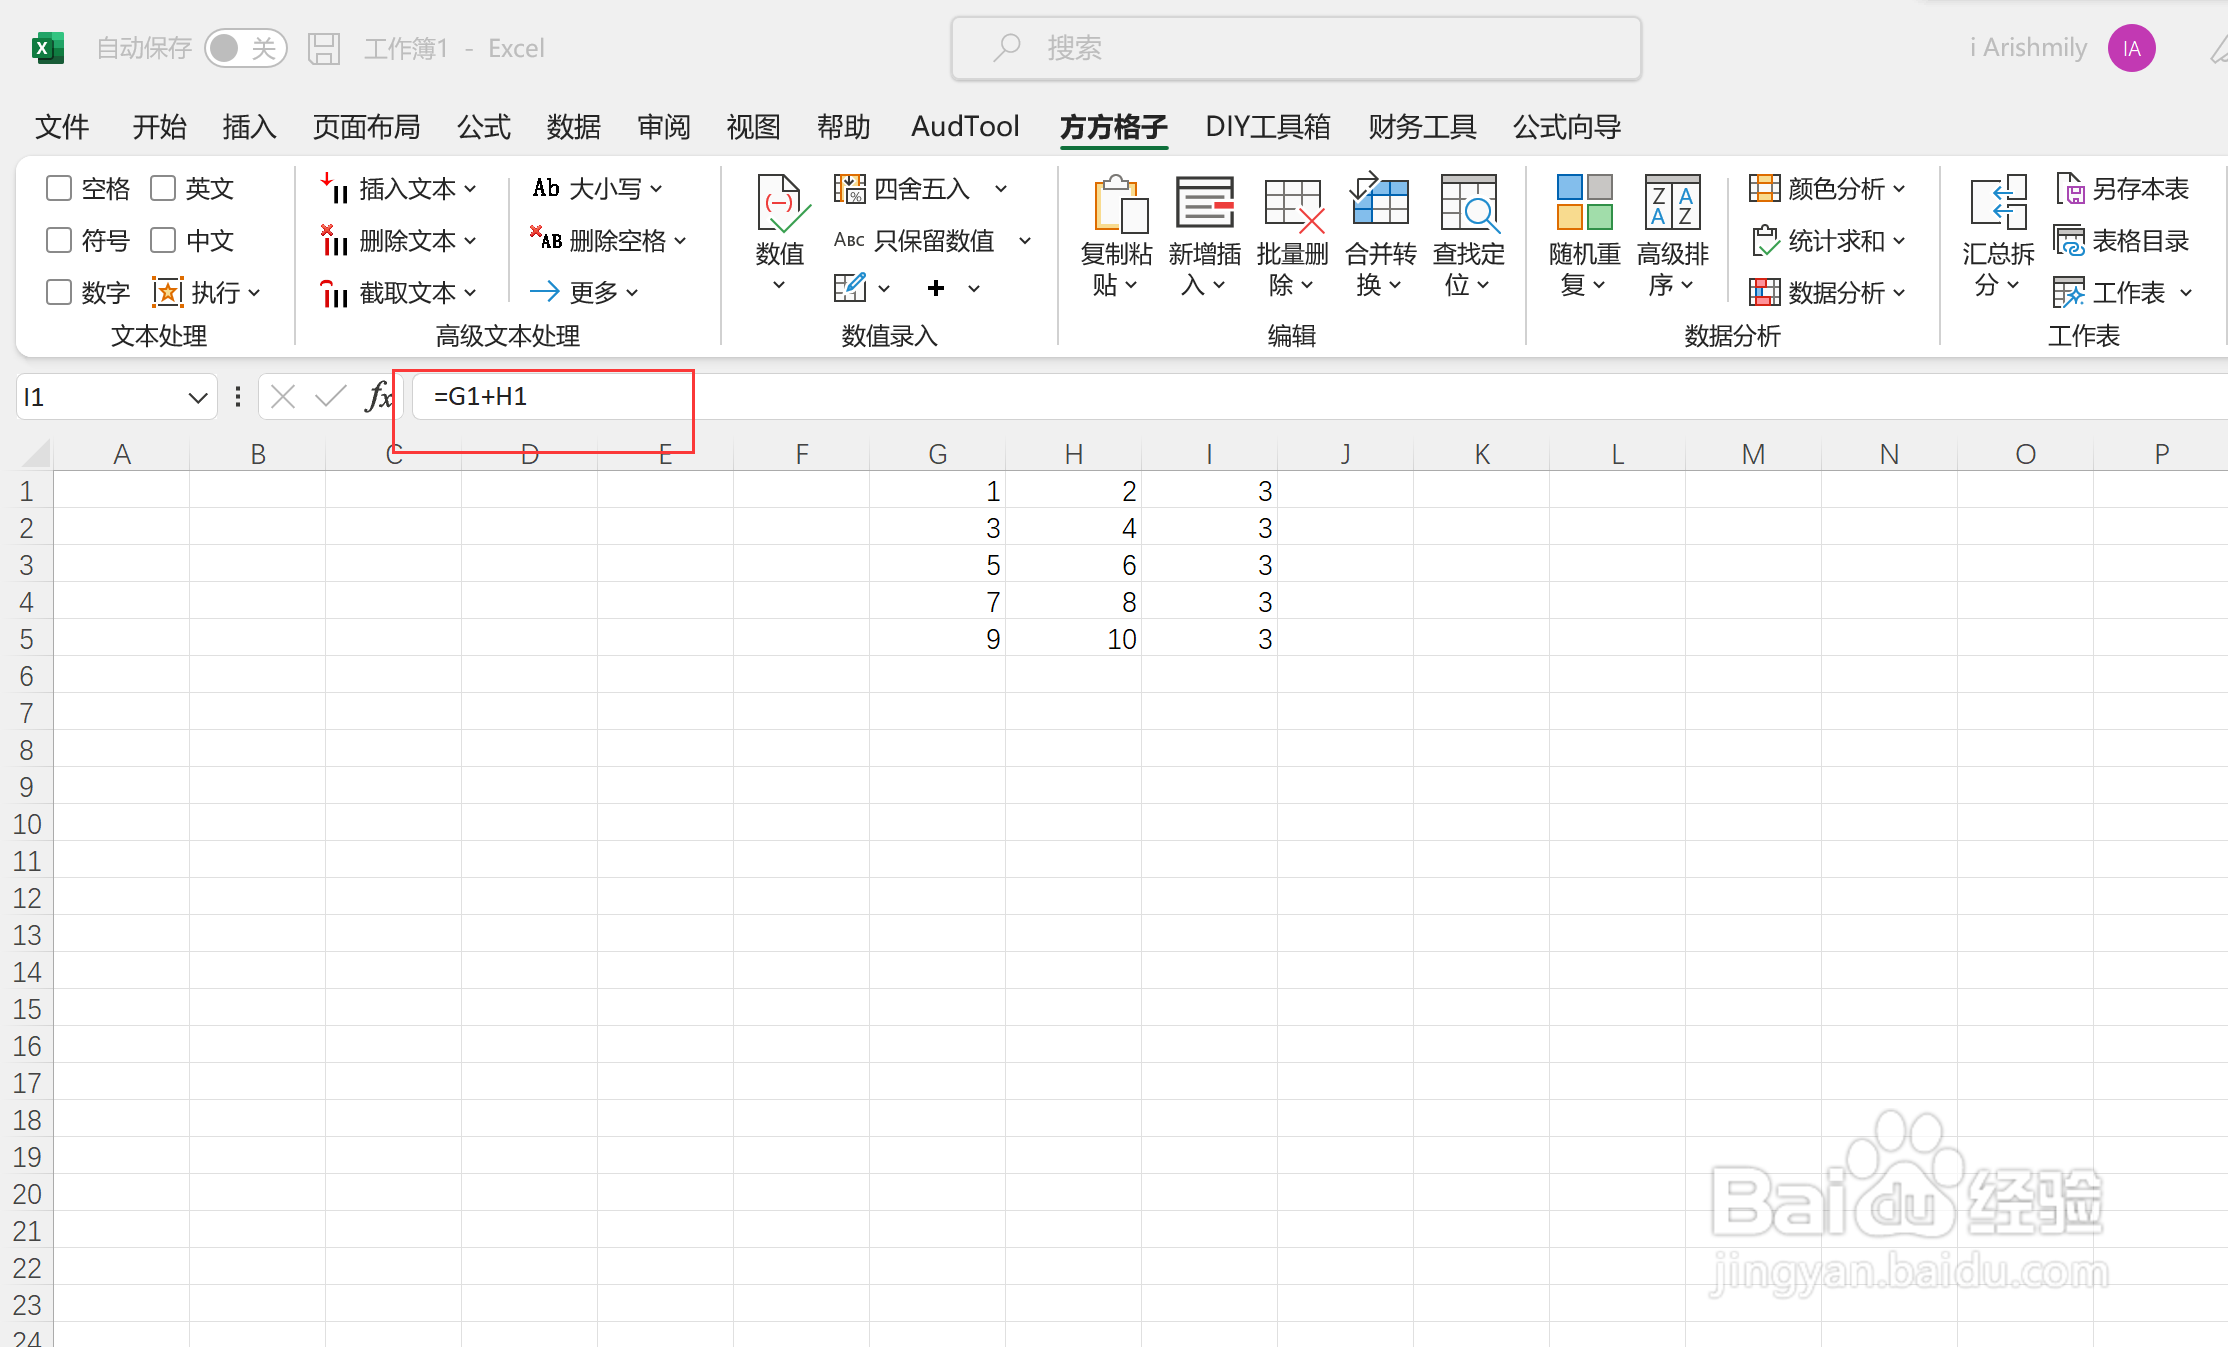The height and width of the screenshot is (1347, 2228).
Task: Click into the 搜索 search box
Action: [1296, 48]
